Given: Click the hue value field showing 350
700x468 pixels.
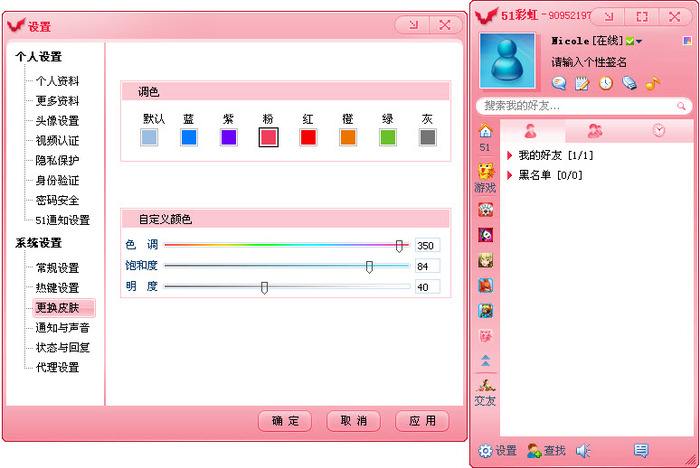Looking at the screenshot, I should coord(428,245).
